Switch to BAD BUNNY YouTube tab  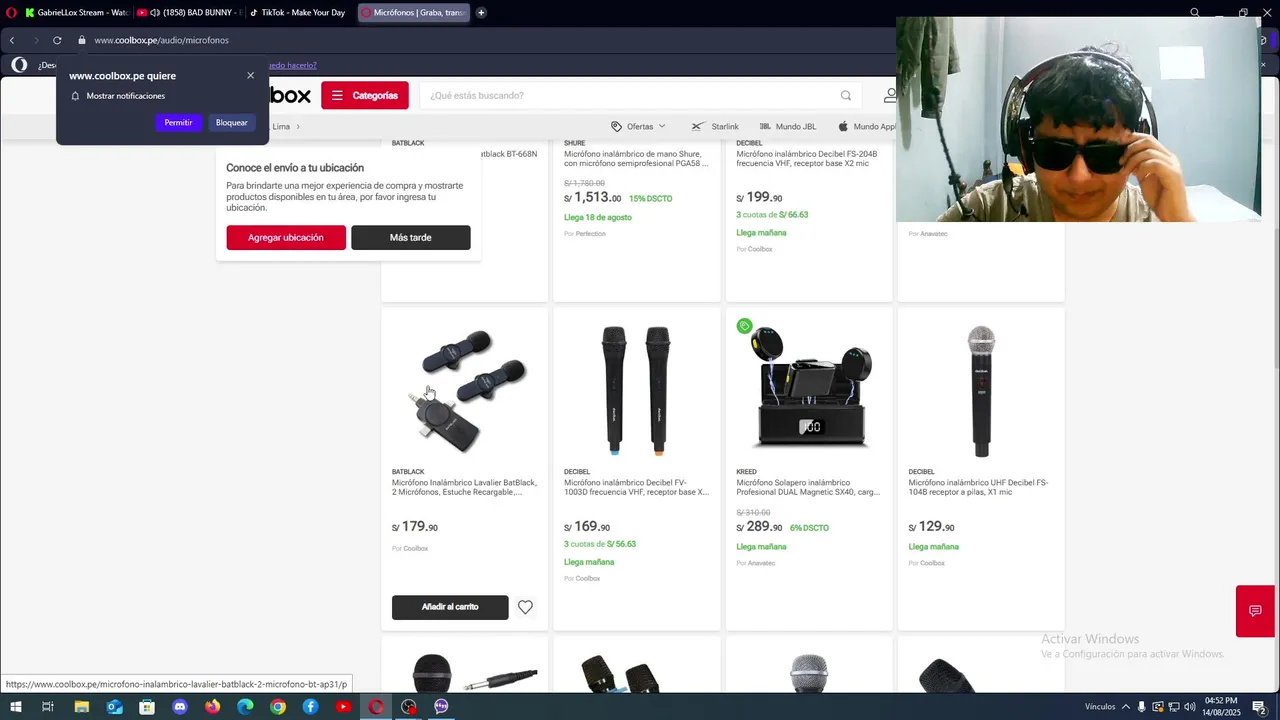click(188, 13)
